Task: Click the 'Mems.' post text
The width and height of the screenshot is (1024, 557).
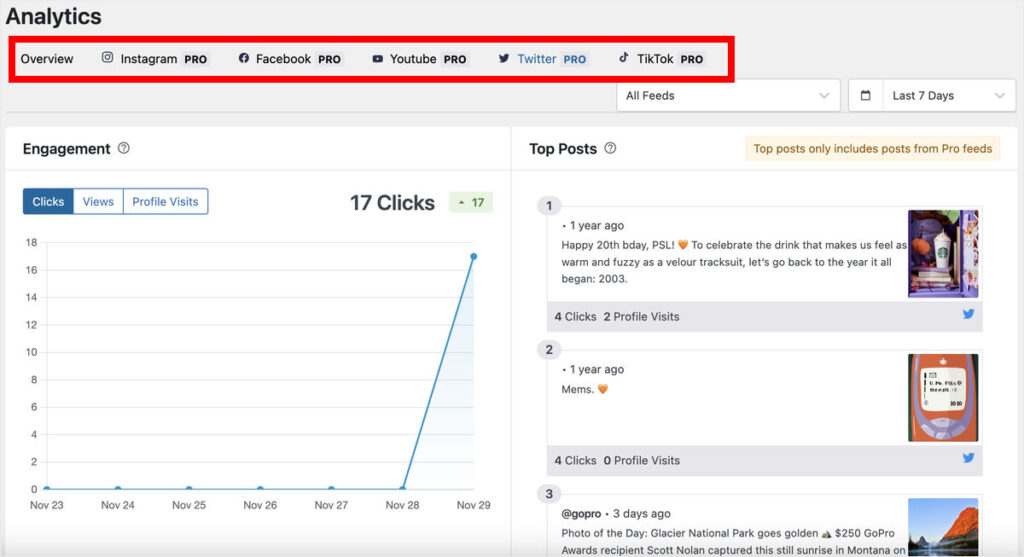Action: pos(584,389)
